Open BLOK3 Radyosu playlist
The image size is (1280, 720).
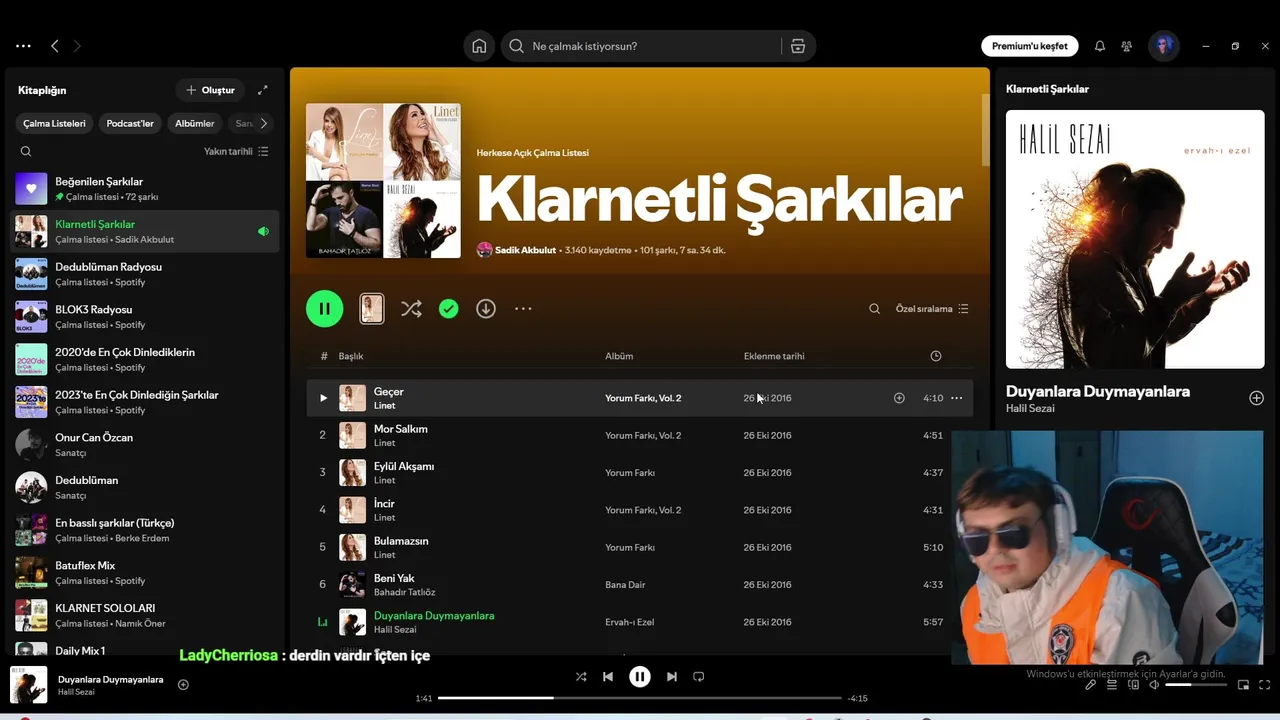point(145,317)
